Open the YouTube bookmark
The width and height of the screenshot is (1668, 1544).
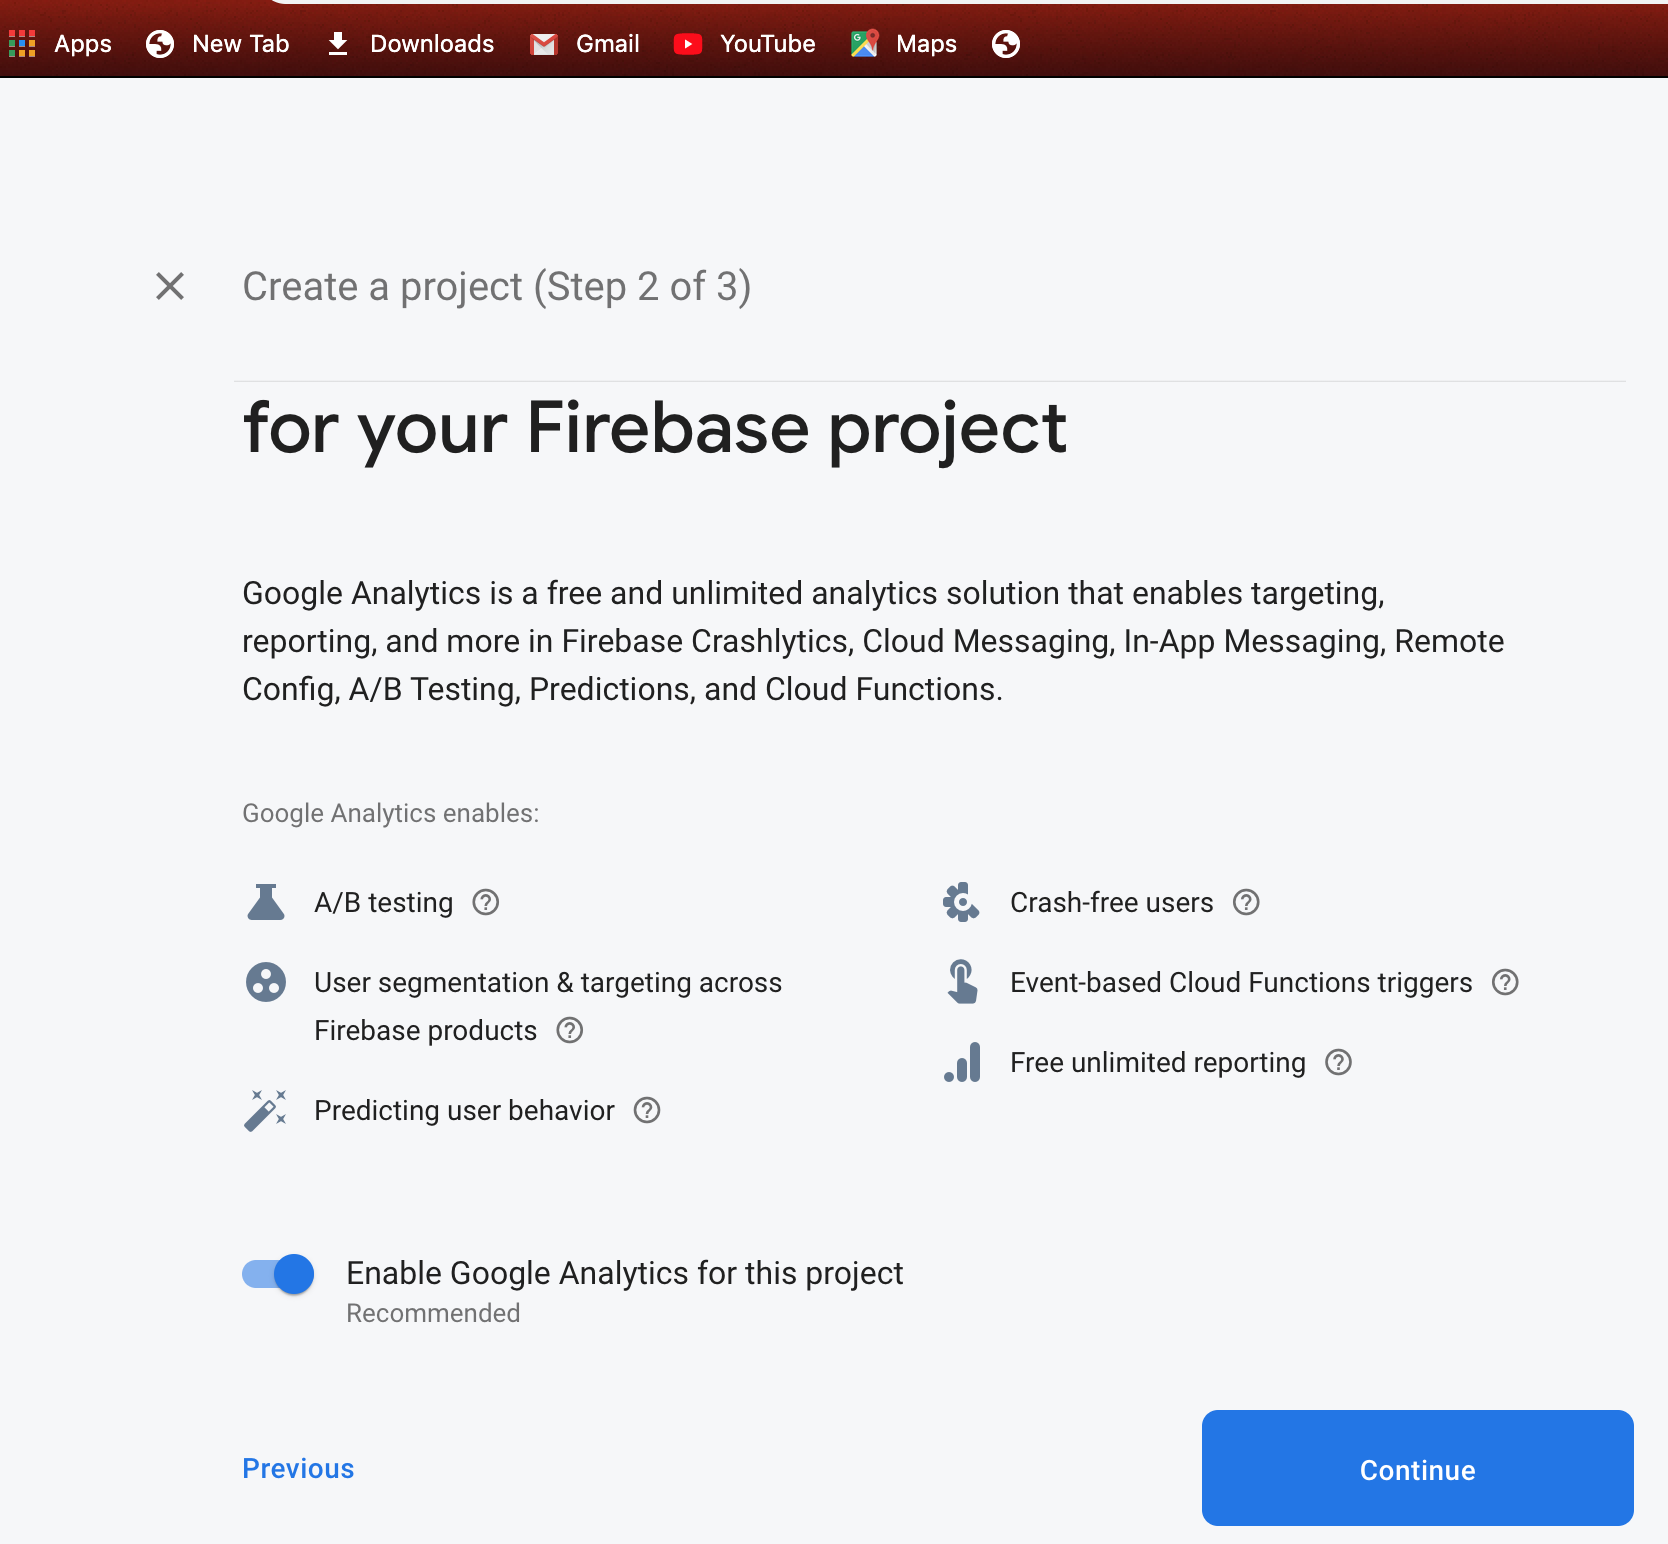pos(745,44)
